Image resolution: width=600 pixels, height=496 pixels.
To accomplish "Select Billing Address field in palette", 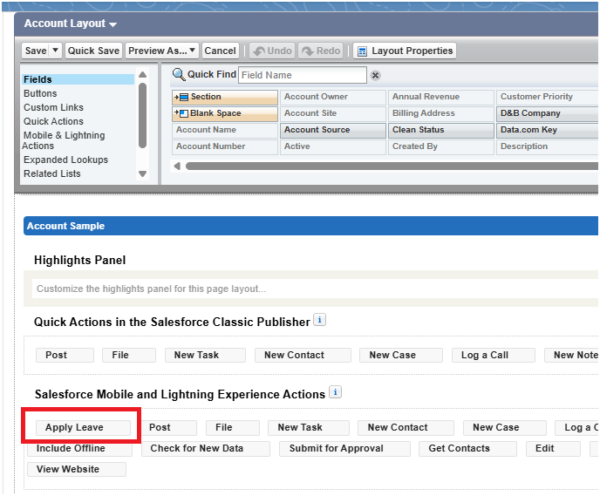I will point(441,114).
